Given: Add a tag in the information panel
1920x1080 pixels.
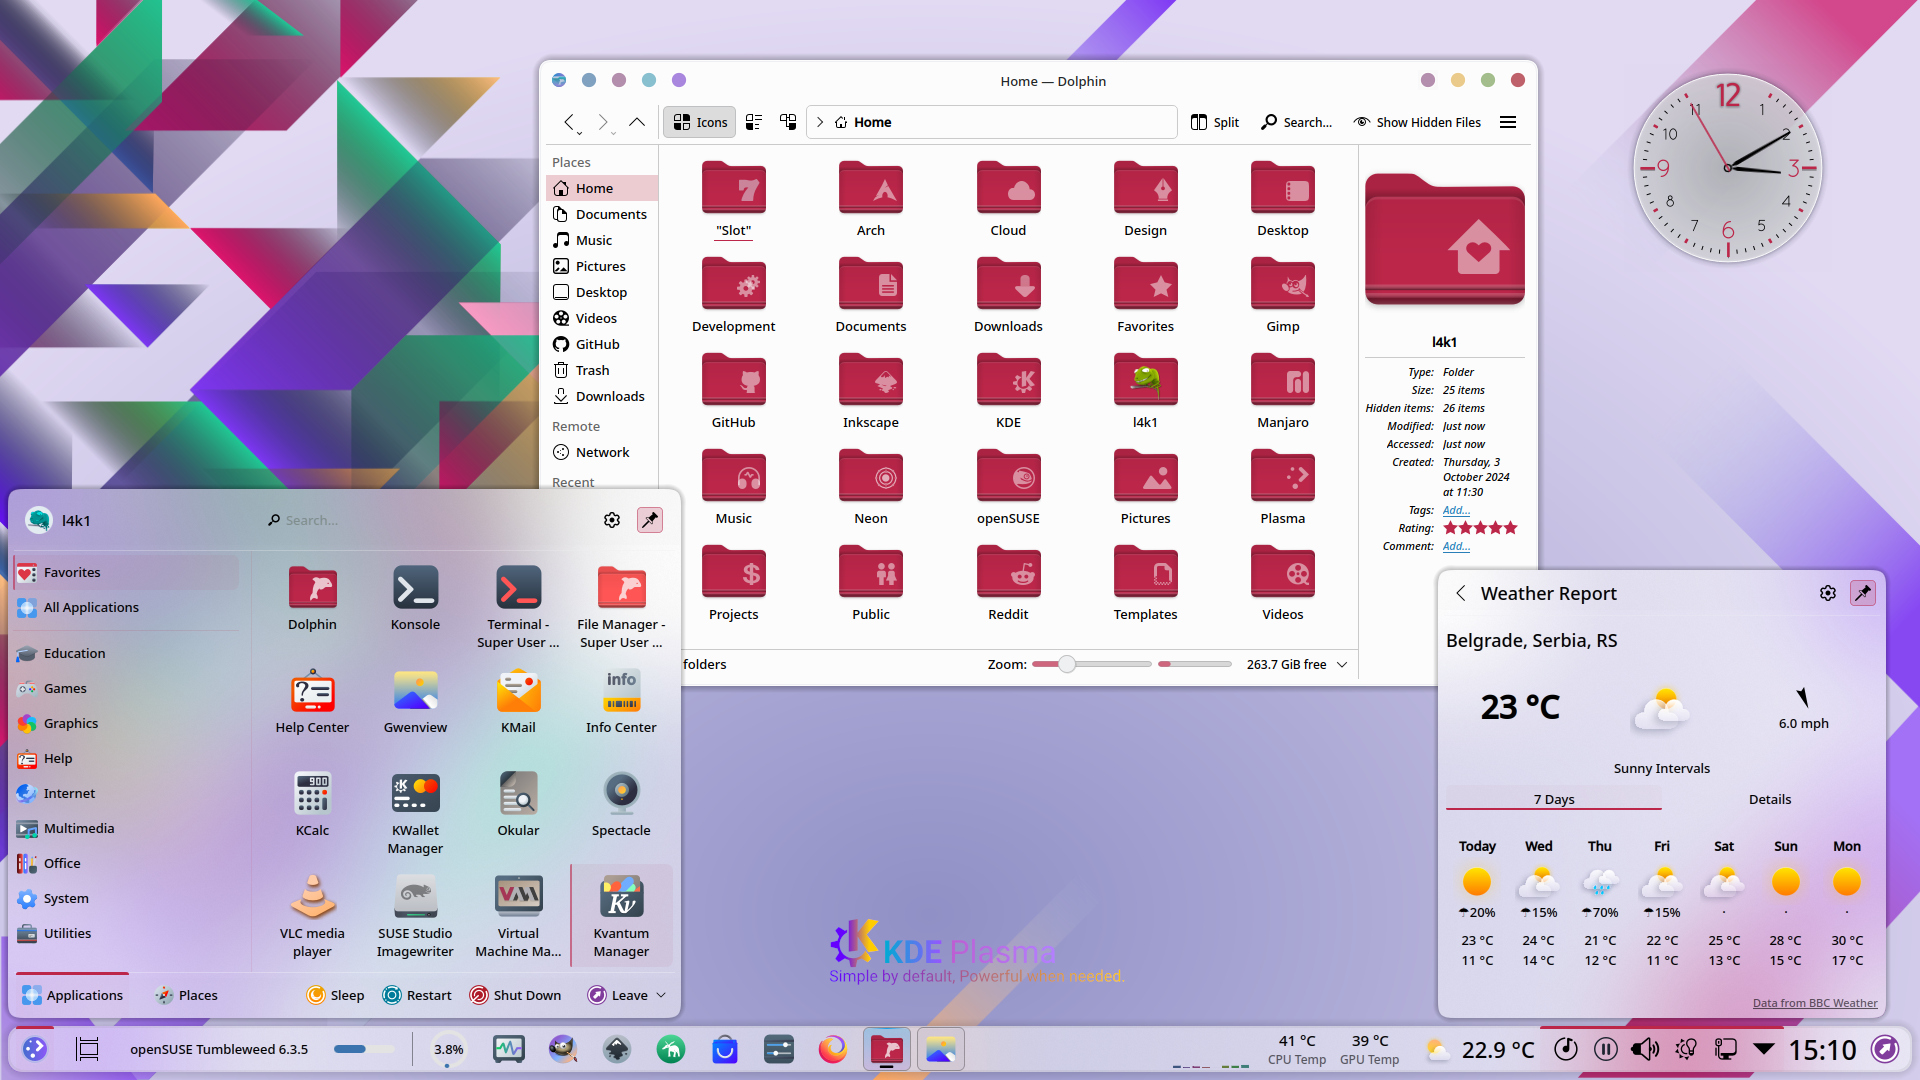Looking at the screenshot, I should tap(1456, 510).
